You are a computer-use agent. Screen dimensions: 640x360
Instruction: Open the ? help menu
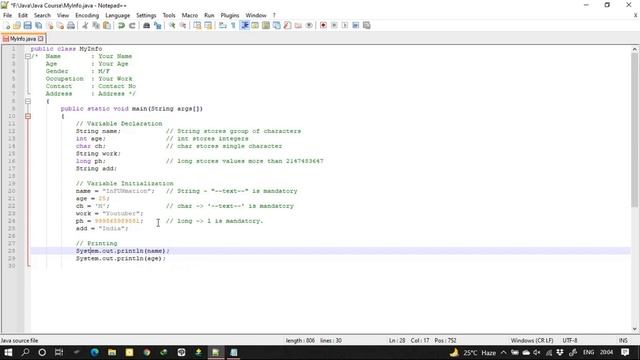(x=274, y=15)
